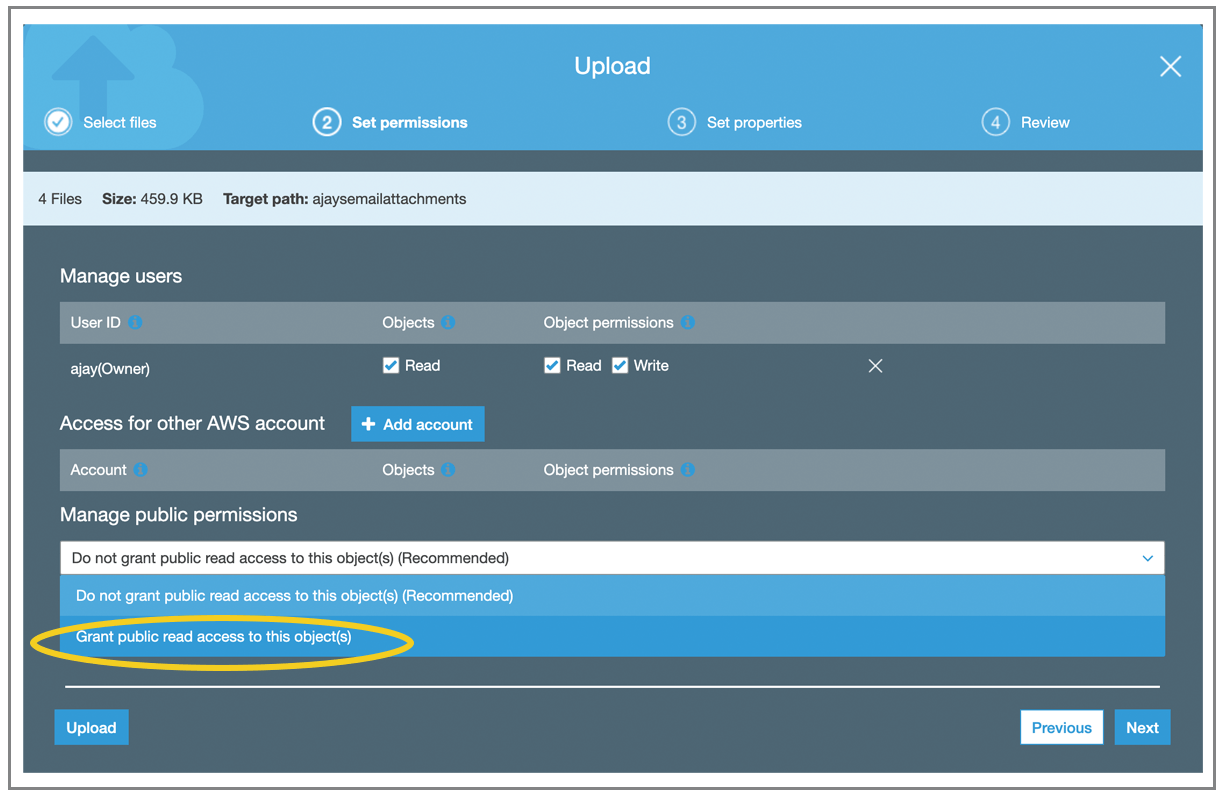Viewport: 1224px width, 804px height.
Task: Click the step 3 circle icon
Action: click(681, 122)
